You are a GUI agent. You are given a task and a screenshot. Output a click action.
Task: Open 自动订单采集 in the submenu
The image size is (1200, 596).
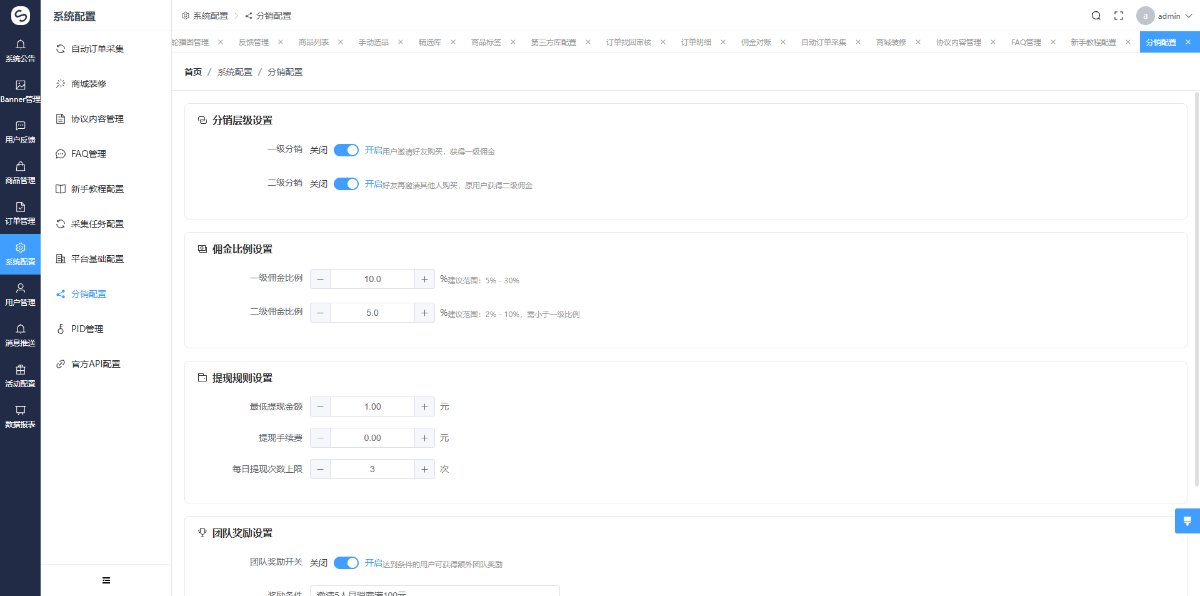106,49
